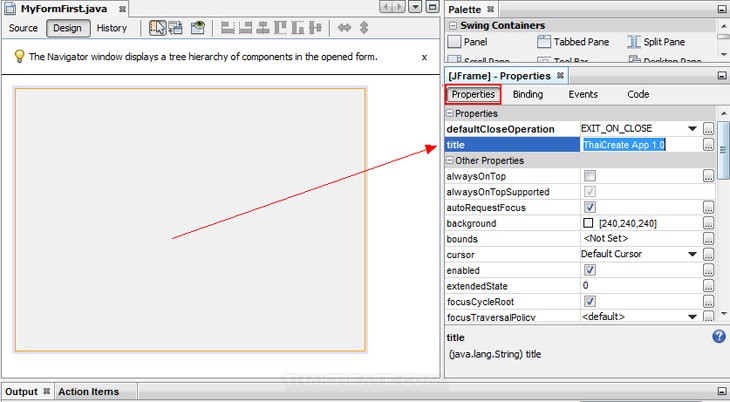The width and height of the screenshot is (730, 402).
Task: Open custom editor for background
Action: click(x=708, y=223)
